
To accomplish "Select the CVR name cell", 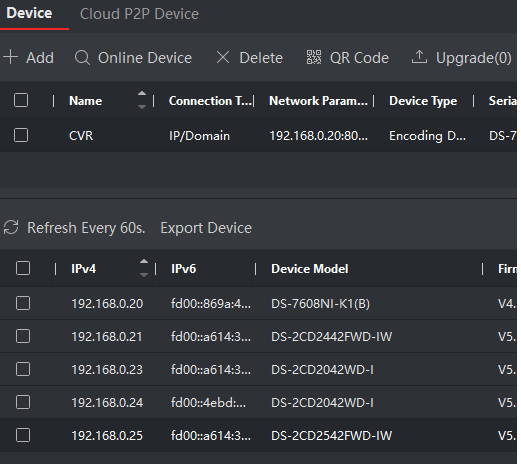I will coord(81,136).
